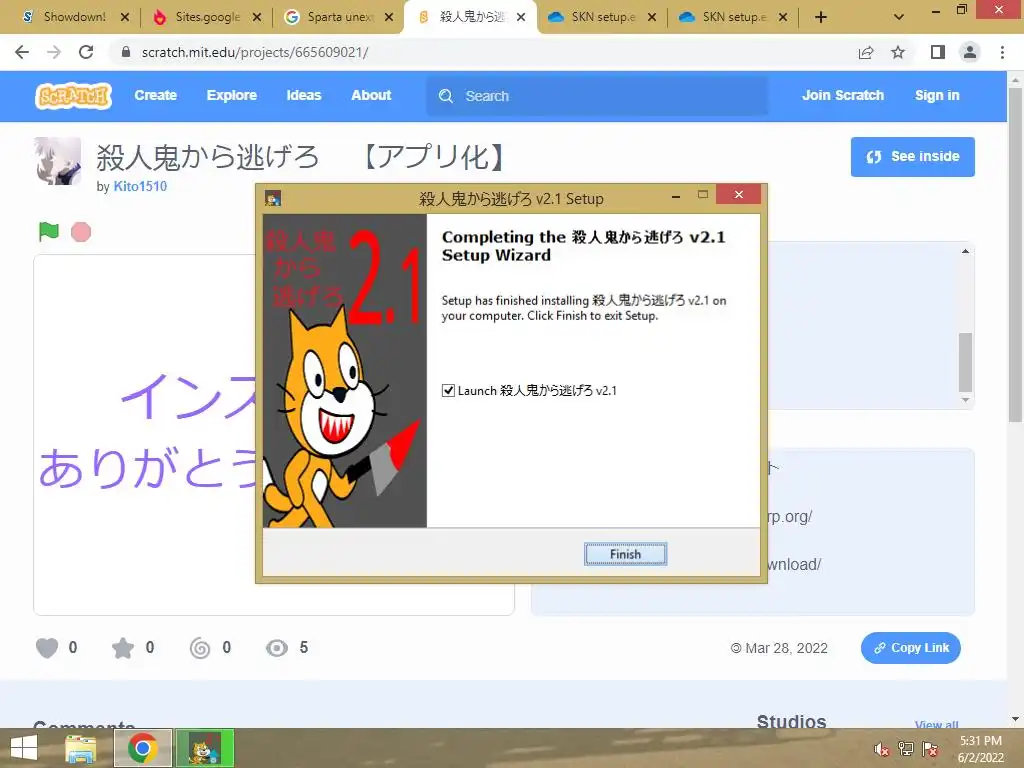Click the share page icon
Screen dimensions: 1024x768
(x=866, y=52)
